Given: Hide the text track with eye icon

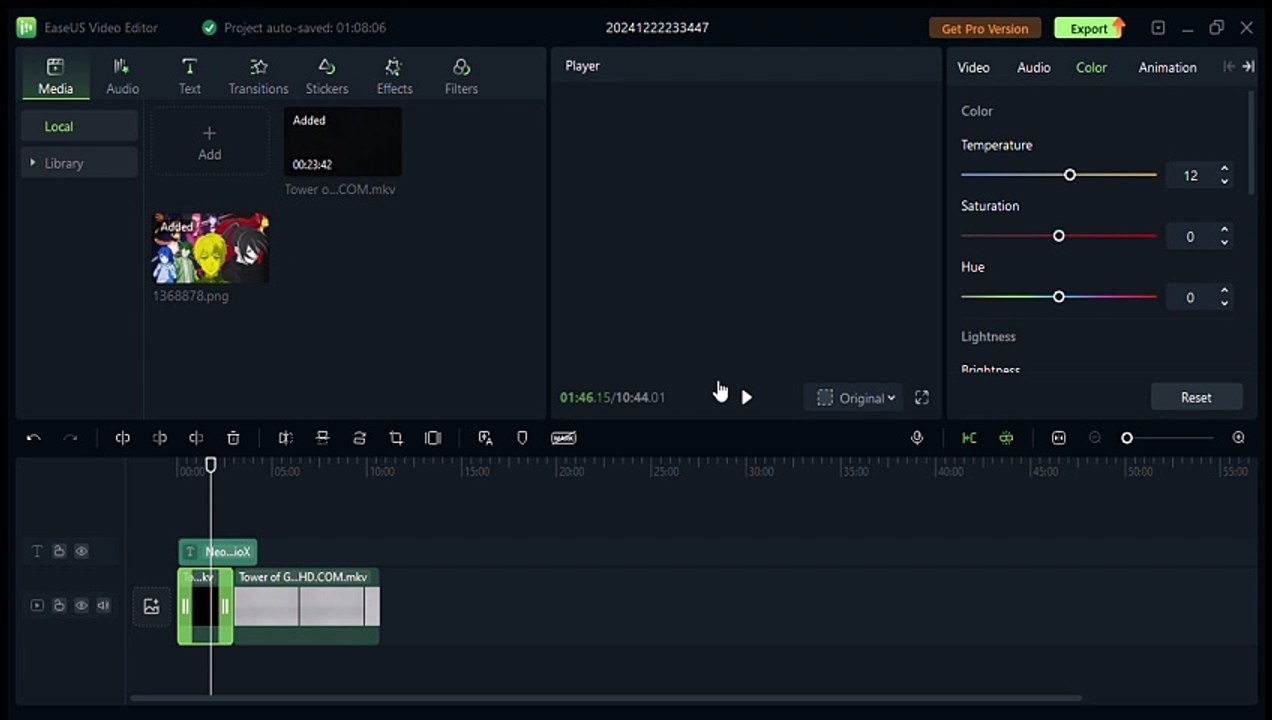Looking at the screenshot, I should click(82, 552).
